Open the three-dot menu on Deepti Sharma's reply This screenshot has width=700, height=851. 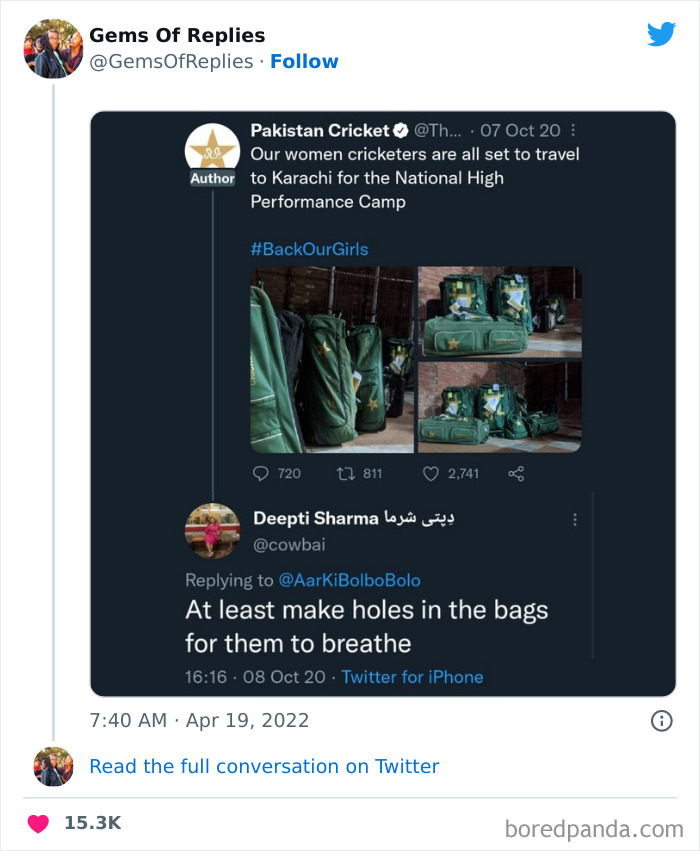[x=575, y=519]
